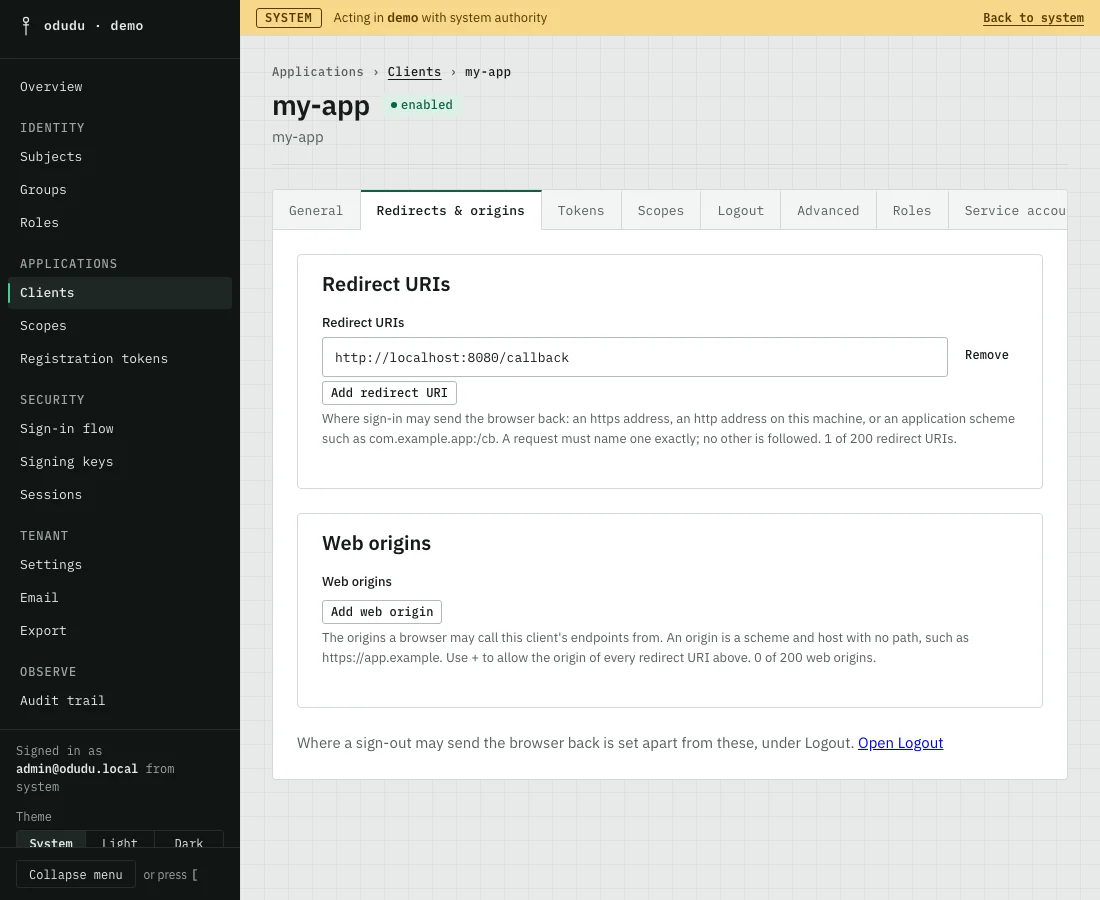Choose the Dark theme option
The image size is (1100, 900).
pyautogui.click(x=189, y=842)
